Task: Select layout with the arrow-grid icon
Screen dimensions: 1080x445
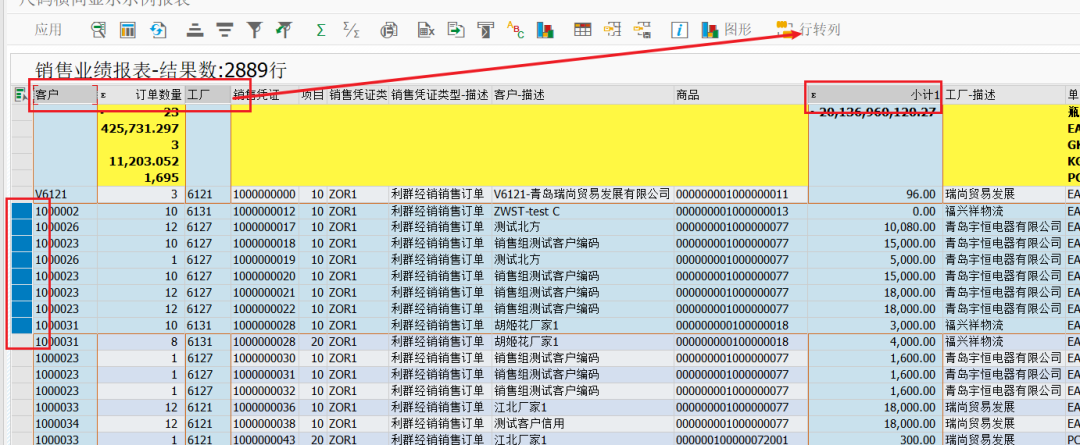Action: [612, 30]
